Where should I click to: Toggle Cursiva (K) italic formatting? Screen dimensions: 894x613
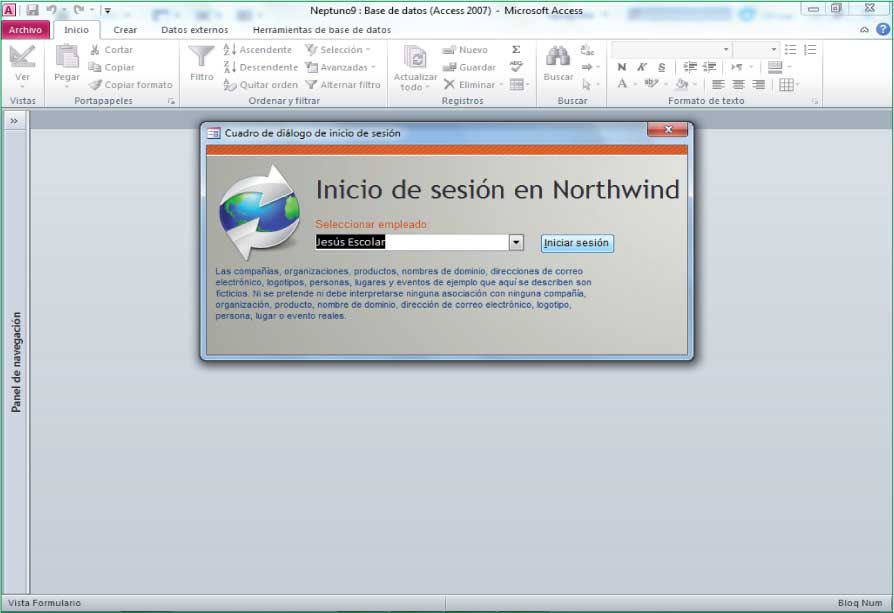642,67
